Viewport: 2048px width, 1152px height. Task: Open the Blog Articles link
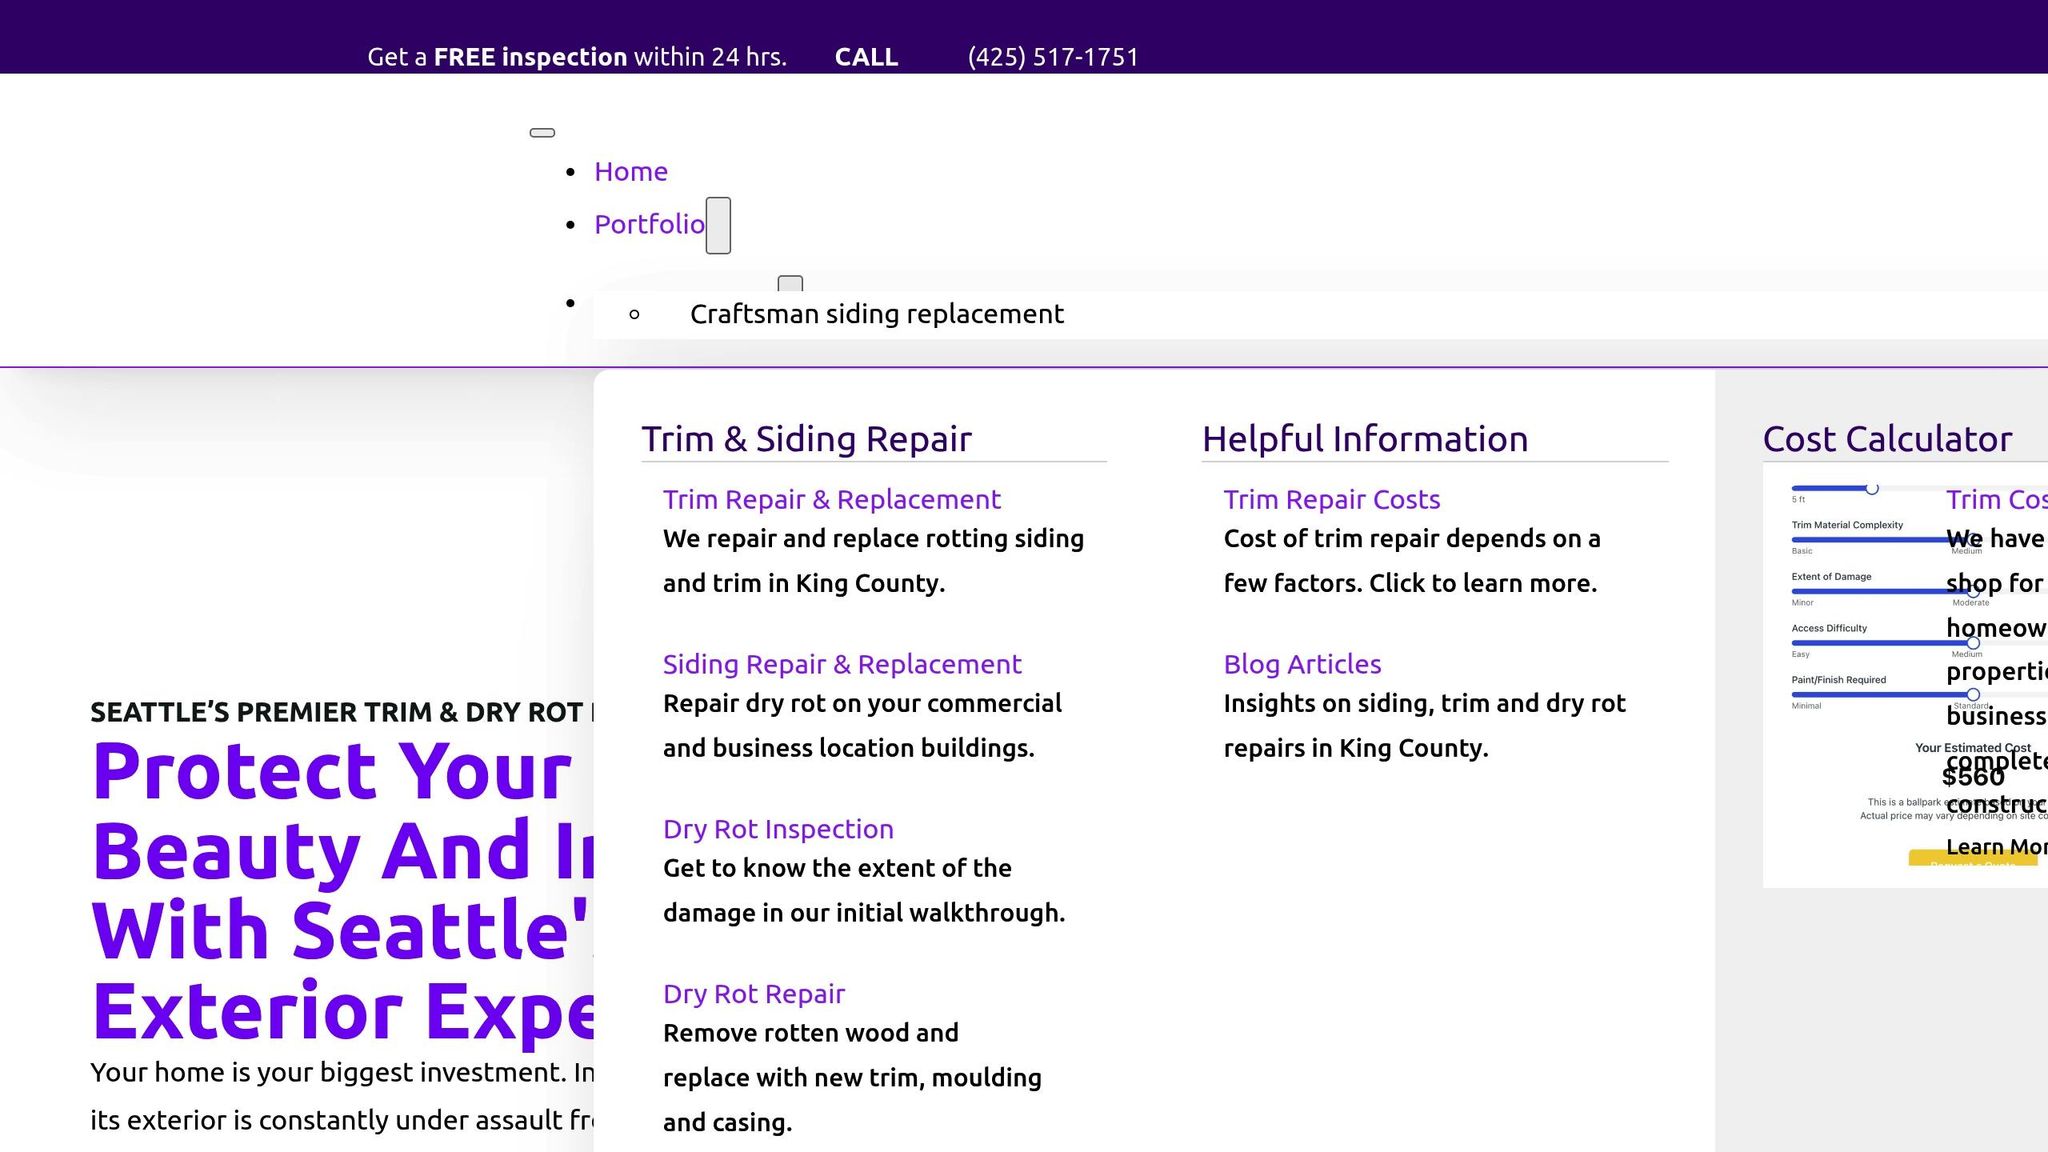[x=1302, y=664]
